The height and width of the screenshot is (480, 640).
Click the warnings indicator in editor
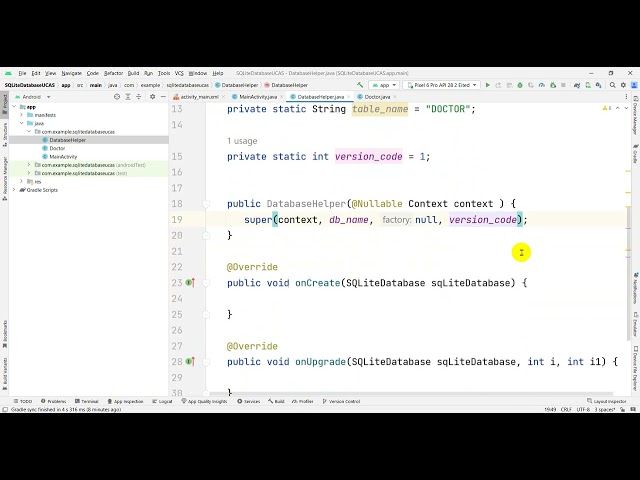click(607, 108)
